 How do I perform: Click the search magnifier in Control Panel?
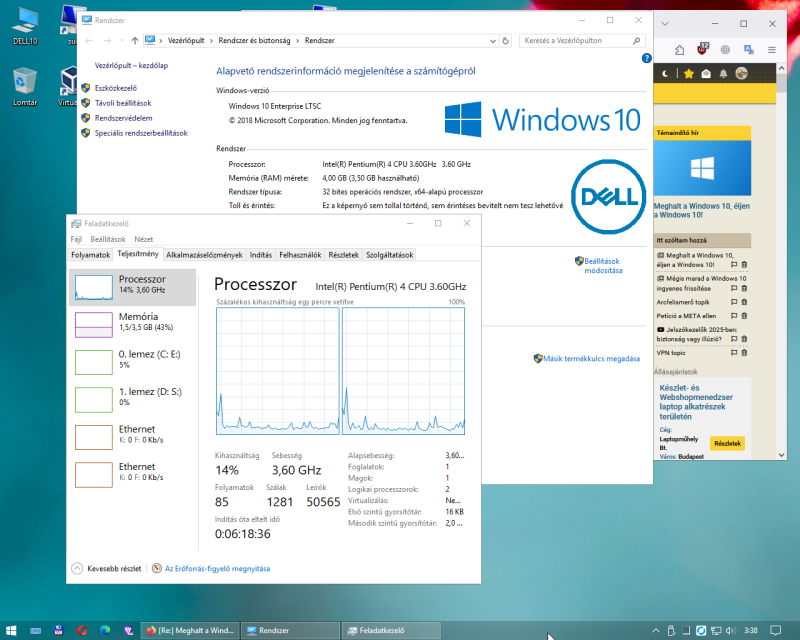point(637,40)
